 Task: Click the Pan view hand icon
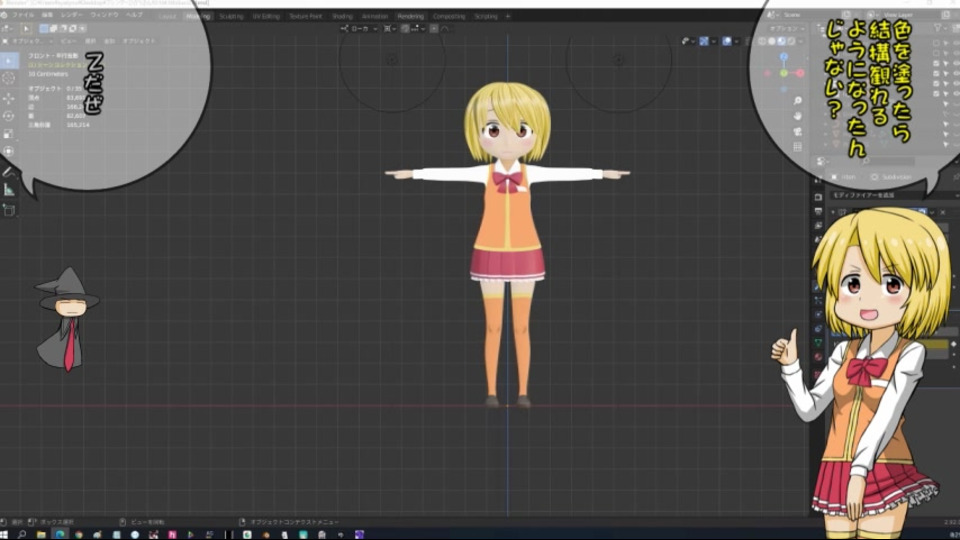pos(798,116)
